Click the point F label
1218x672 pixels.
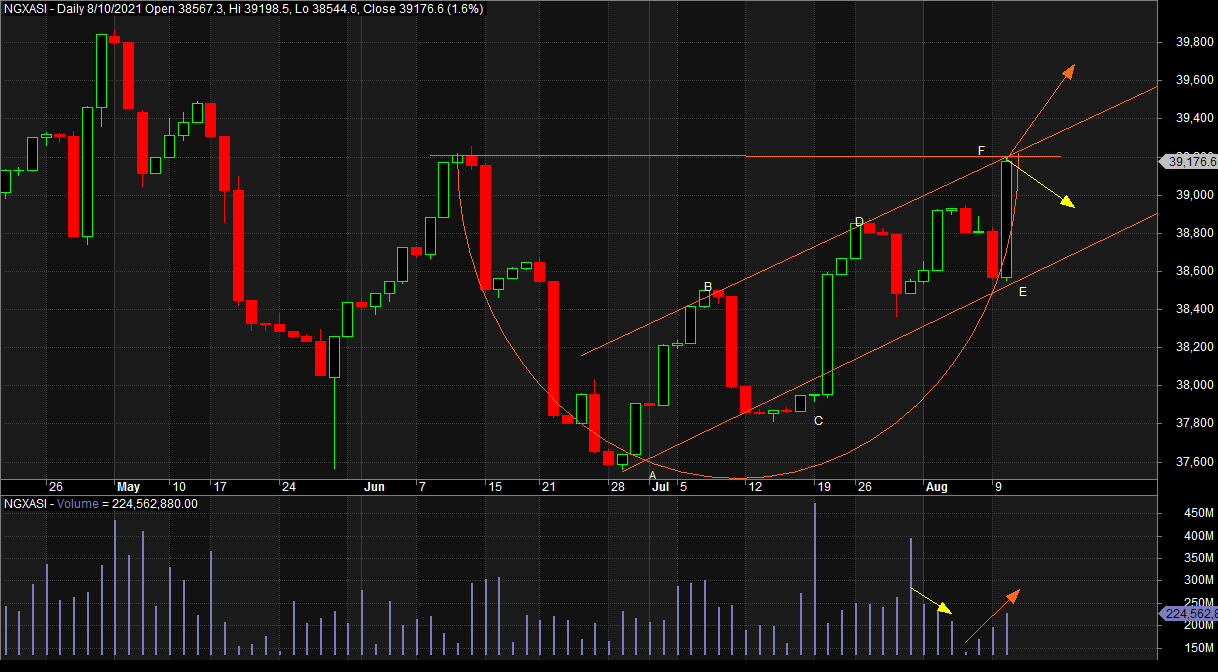(x=982, y=150)
